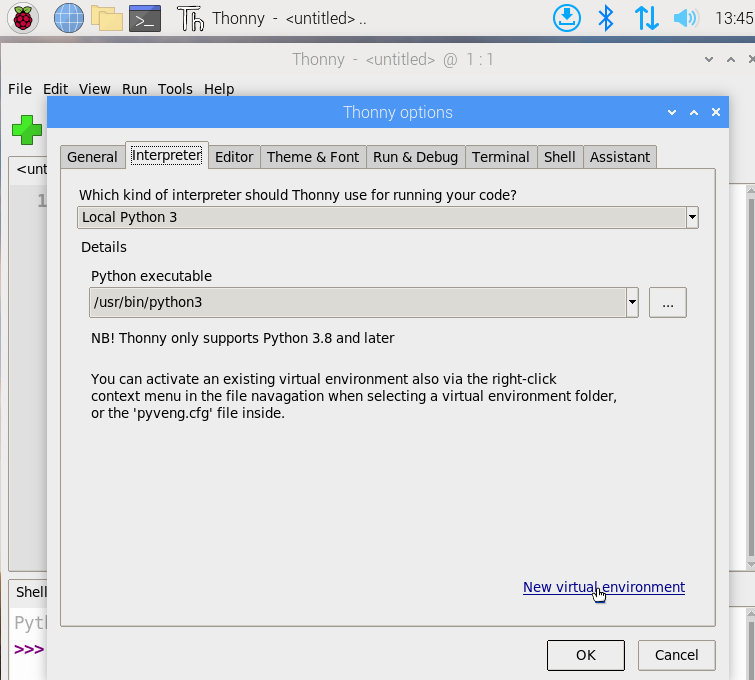Open the Bluetooth tray menu

(606, 18)
